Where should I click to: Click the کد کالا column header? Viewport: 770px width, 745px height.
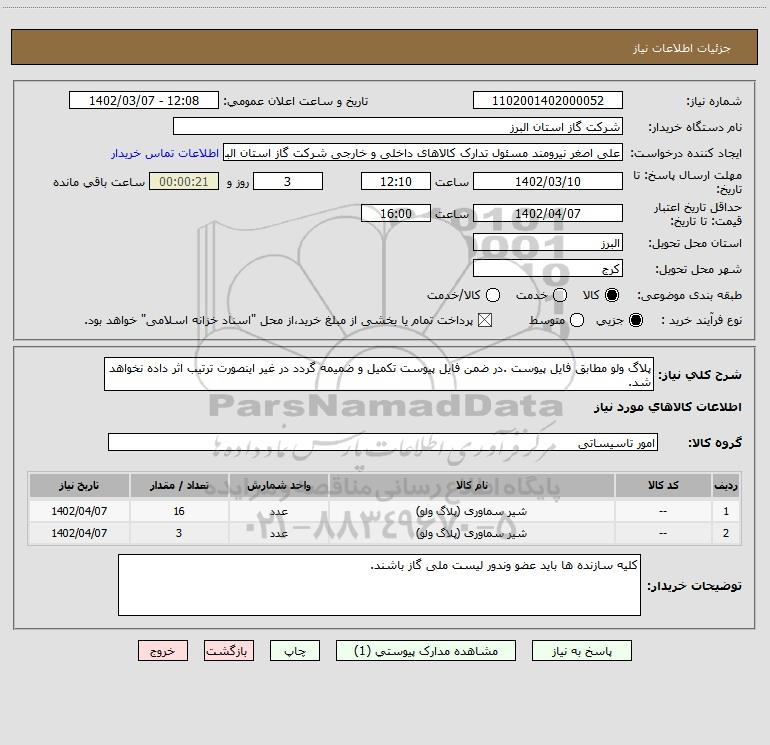coord(663,485)
